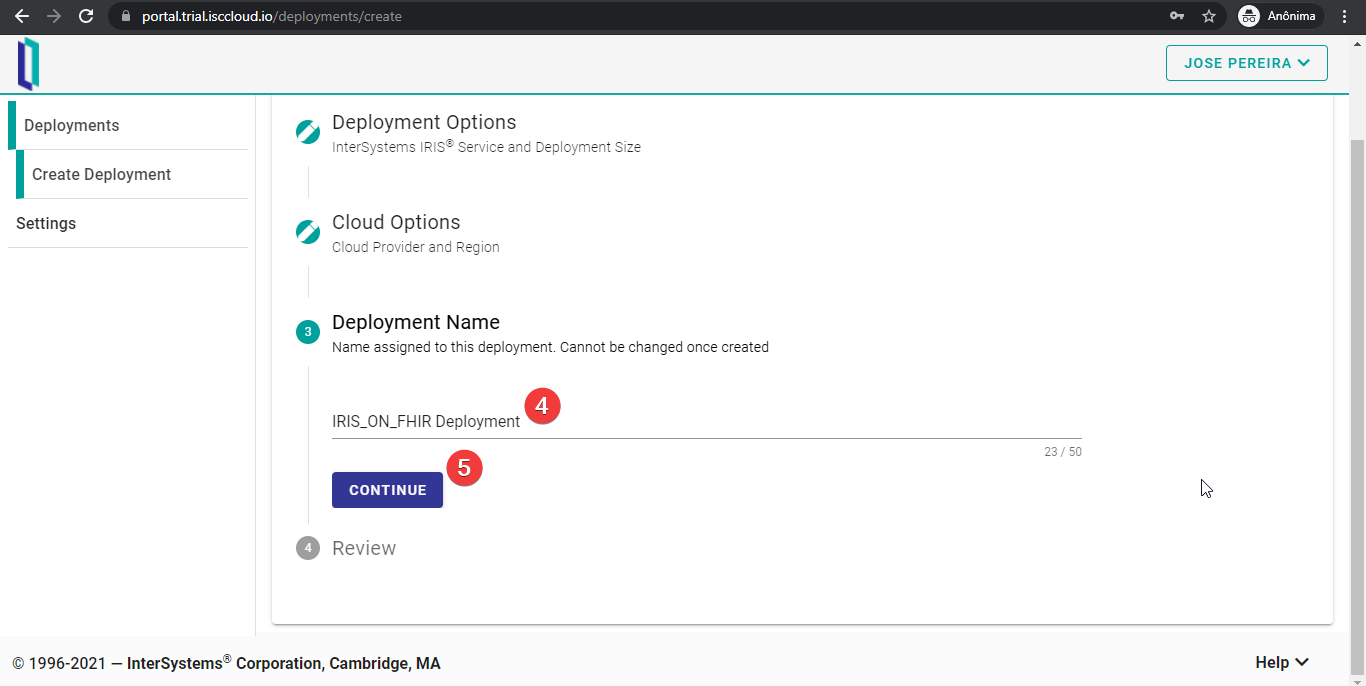The image size is (1366, 686).
Task: Click the Deployment Options completed step icon
Action: pos(308,131)
